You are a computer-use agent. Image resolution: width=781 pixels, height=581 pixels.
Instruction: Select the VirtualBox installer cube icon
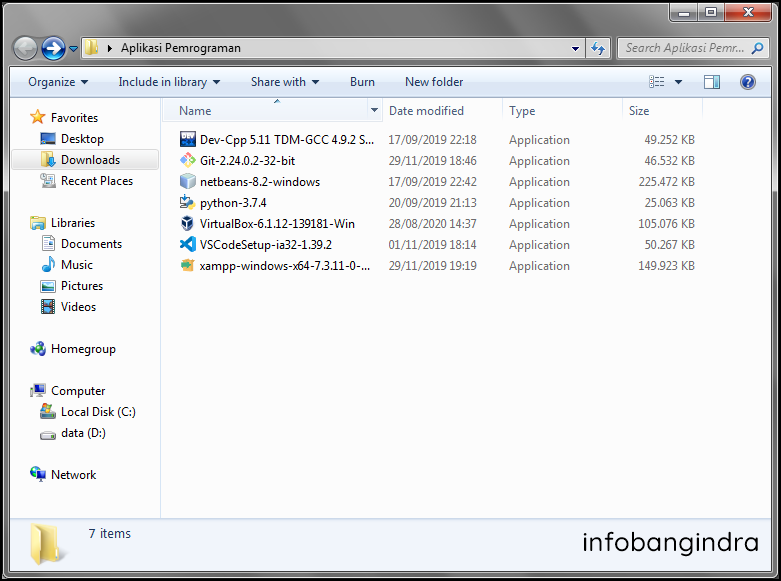tap(188, 223)
